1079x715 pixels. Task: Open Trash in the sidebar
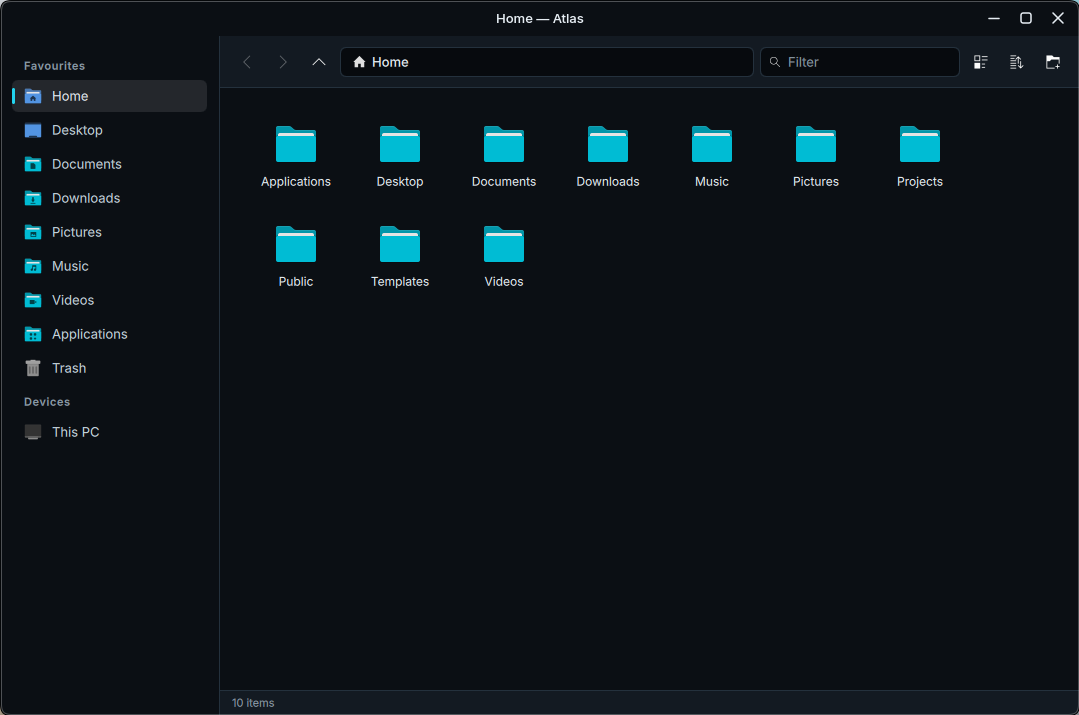[109, 368]
